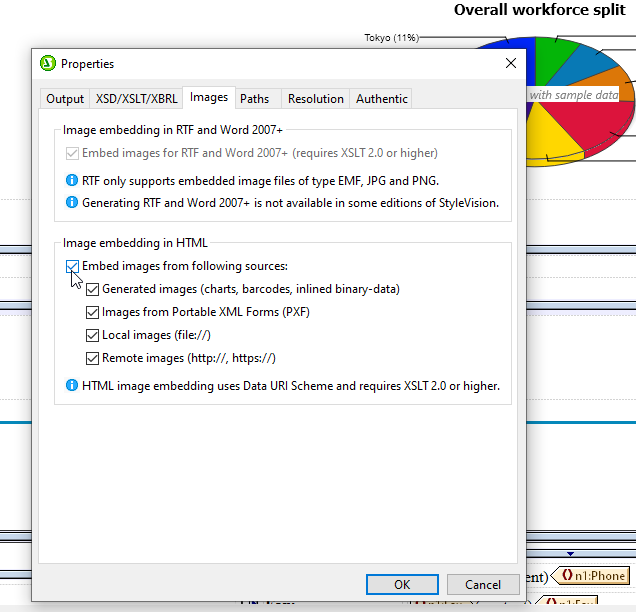Open the Authentic tab
This screenshot has height=612, width=636.
click(x=381, y=98)
